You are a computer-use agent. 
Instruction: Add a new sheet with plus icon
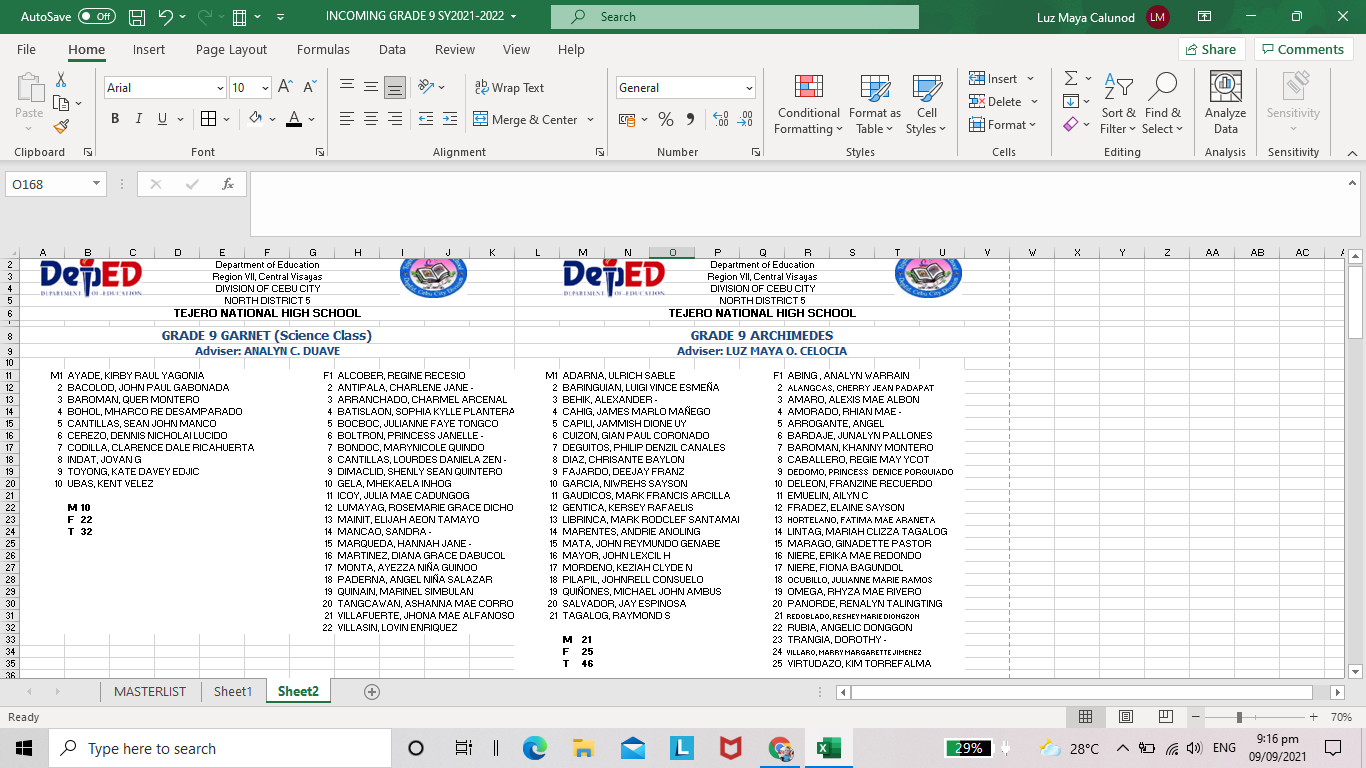pos(372,692)
